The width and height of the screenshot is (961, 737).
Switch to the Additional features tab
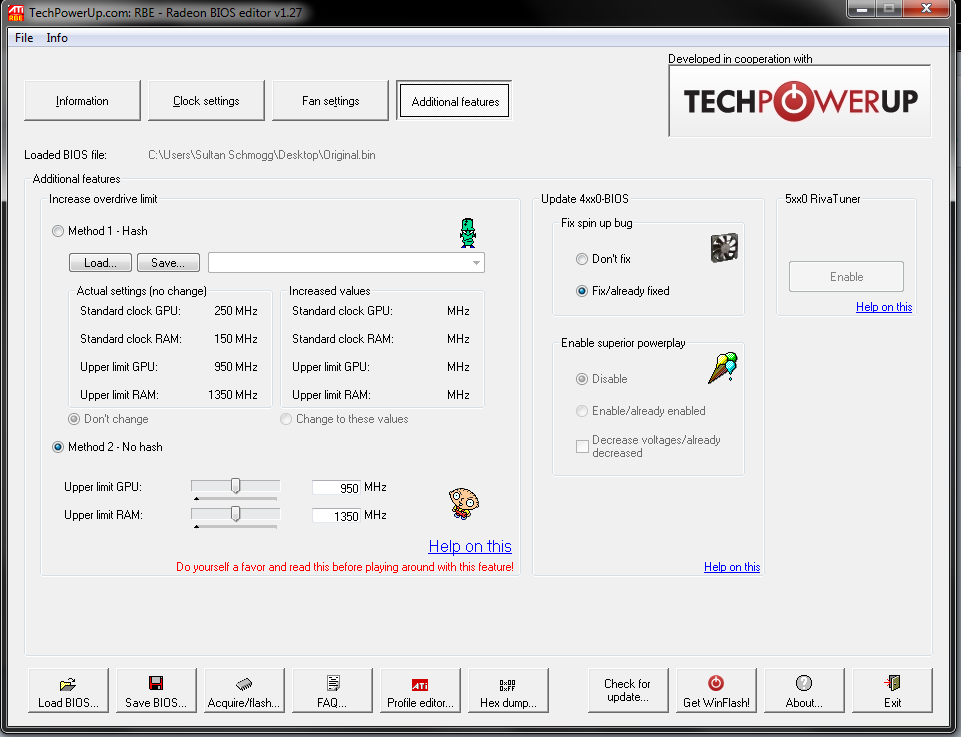[x=455, y=101]
